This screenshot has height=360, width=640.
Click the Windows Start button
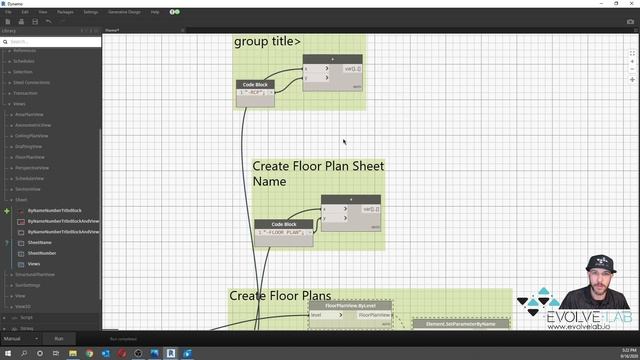tap(8, 353)
